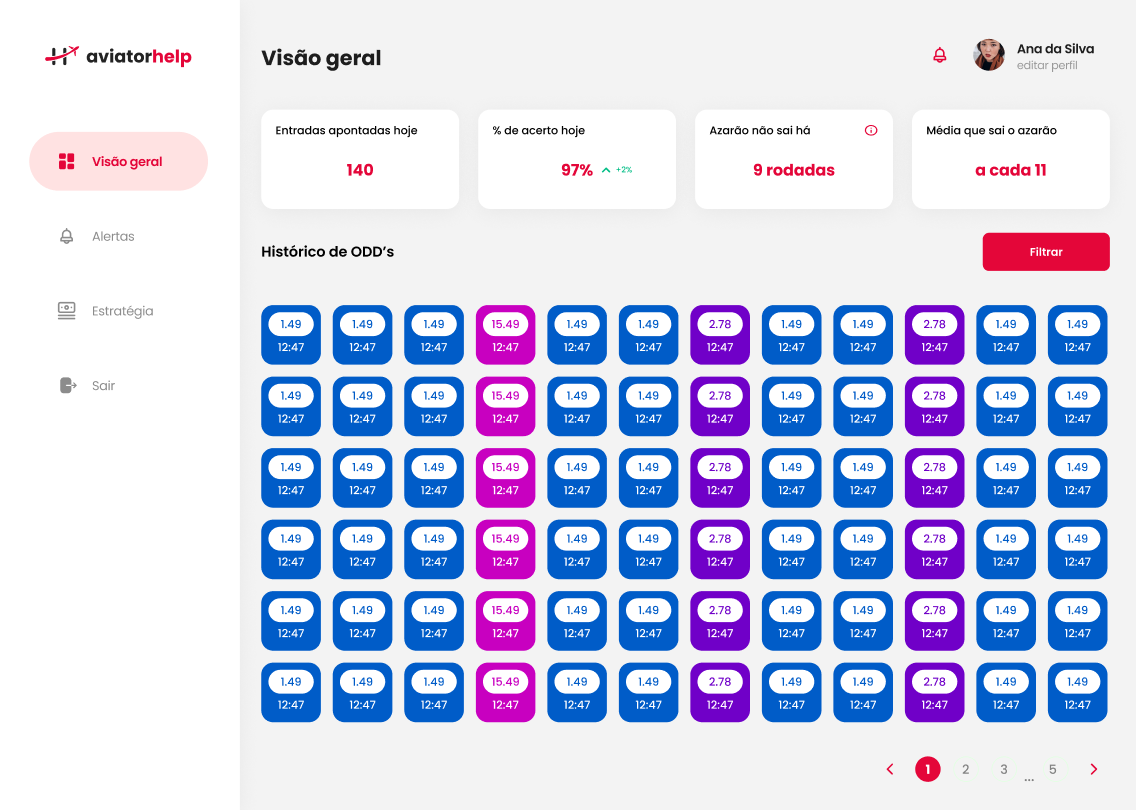Select the Estratégia menu item
Viewport: 1136px width, 810px height.
[122, 311]
